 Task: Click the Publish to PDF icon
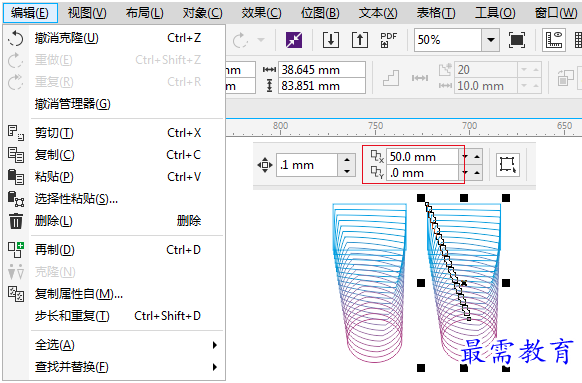tap(389, 40)
